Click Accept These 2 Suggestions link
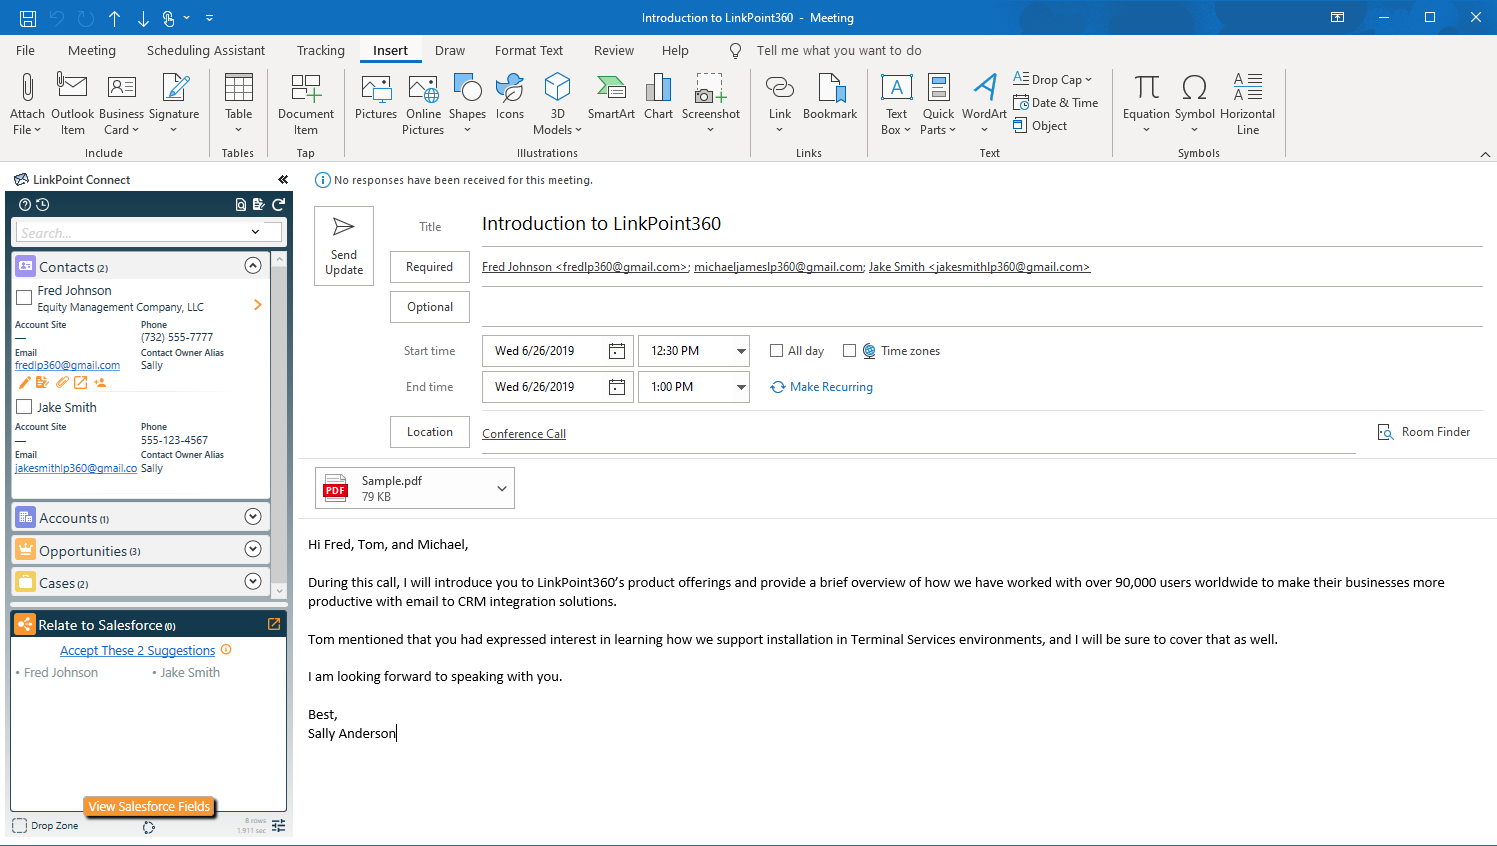 pyautogui.click(x=137, y=651)
